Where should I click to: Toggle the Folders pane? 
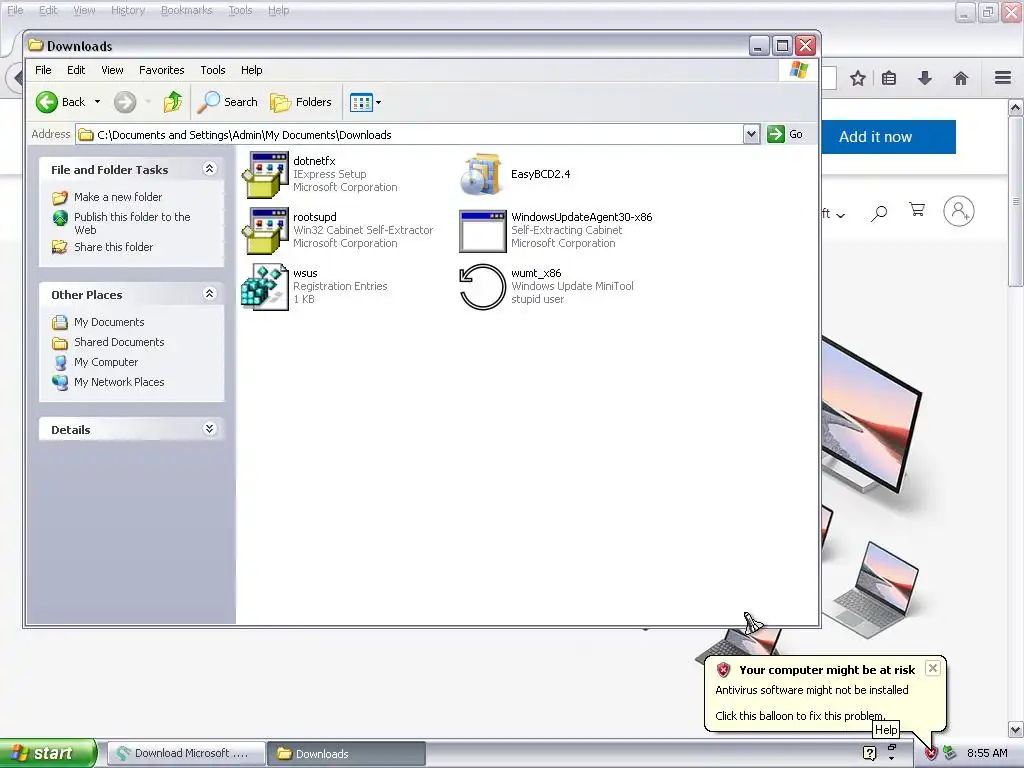pyautogui.click(x=301, y=102)
